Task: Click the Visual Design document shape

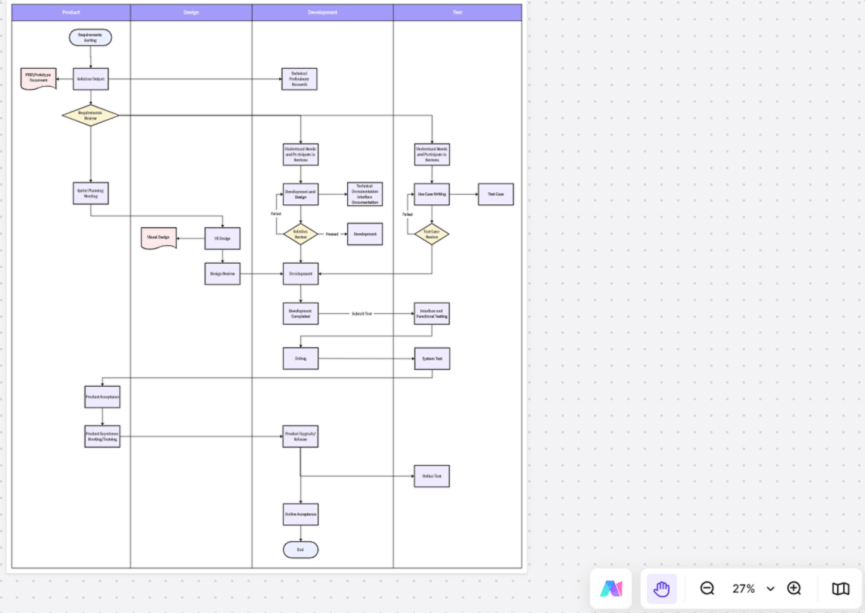Action: 159,238
